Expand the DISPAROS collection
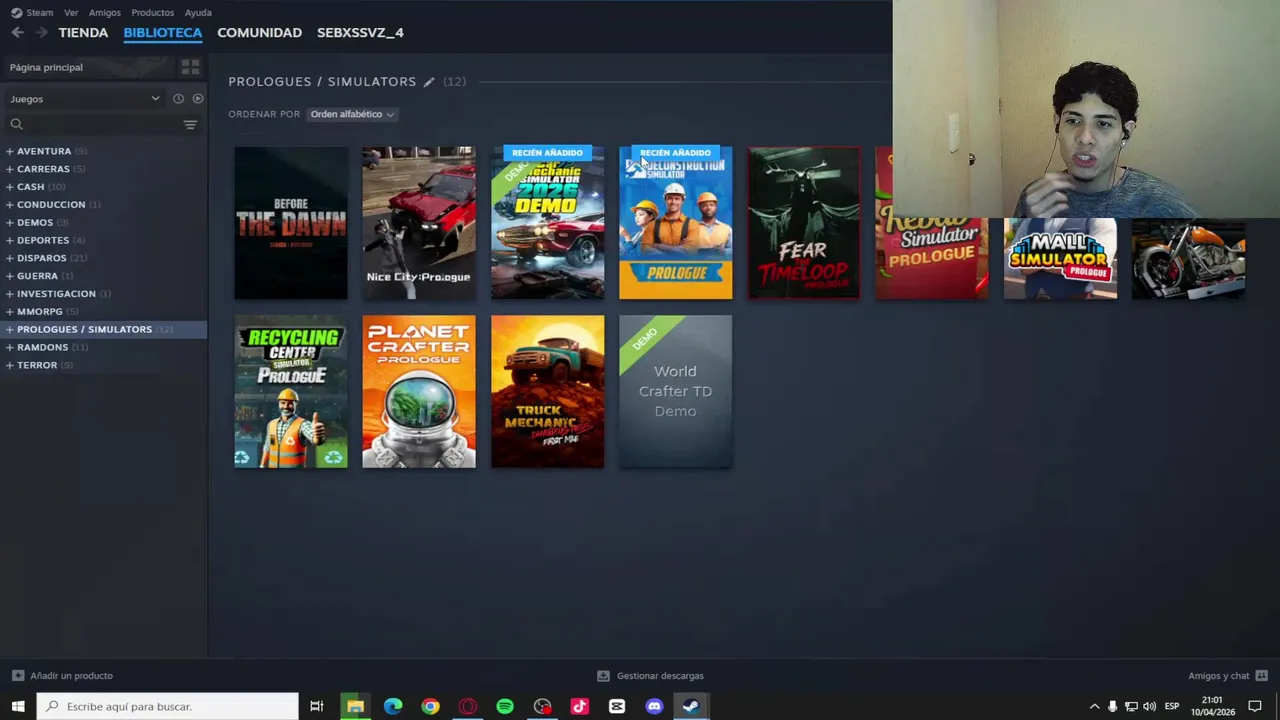This screenshot has height=720, width=1280. point(9,258)
